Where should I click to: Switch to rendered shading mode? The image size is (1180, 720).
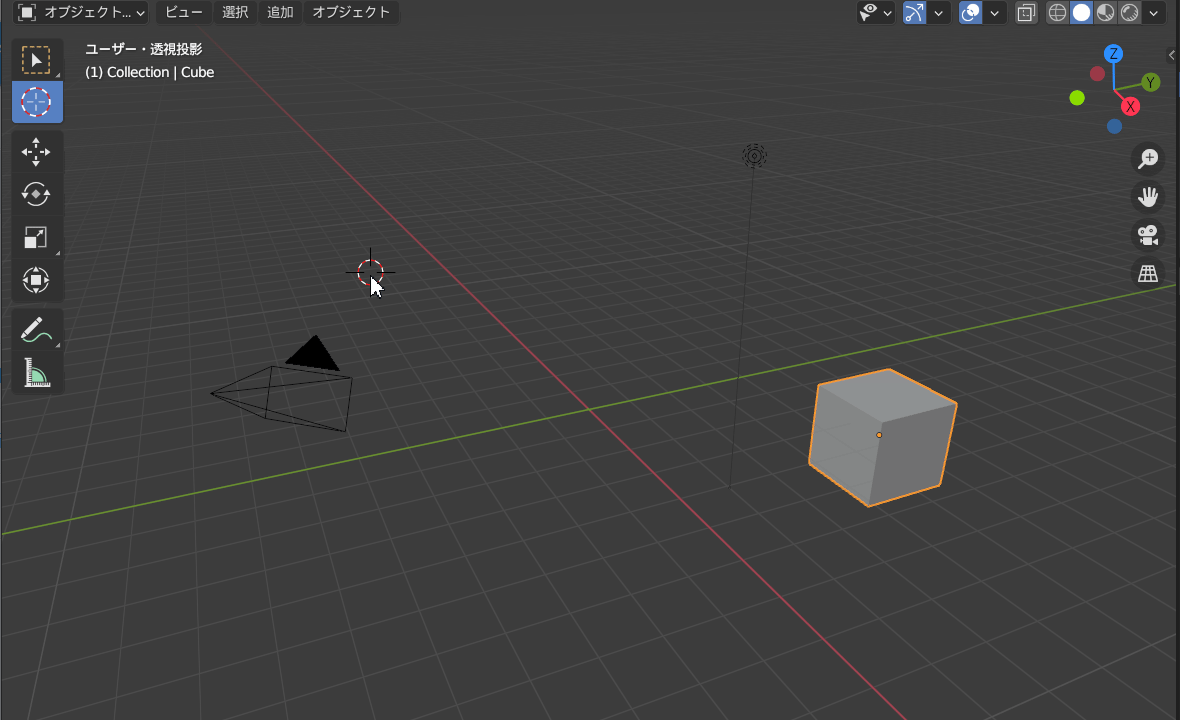tap(1130, 13)
